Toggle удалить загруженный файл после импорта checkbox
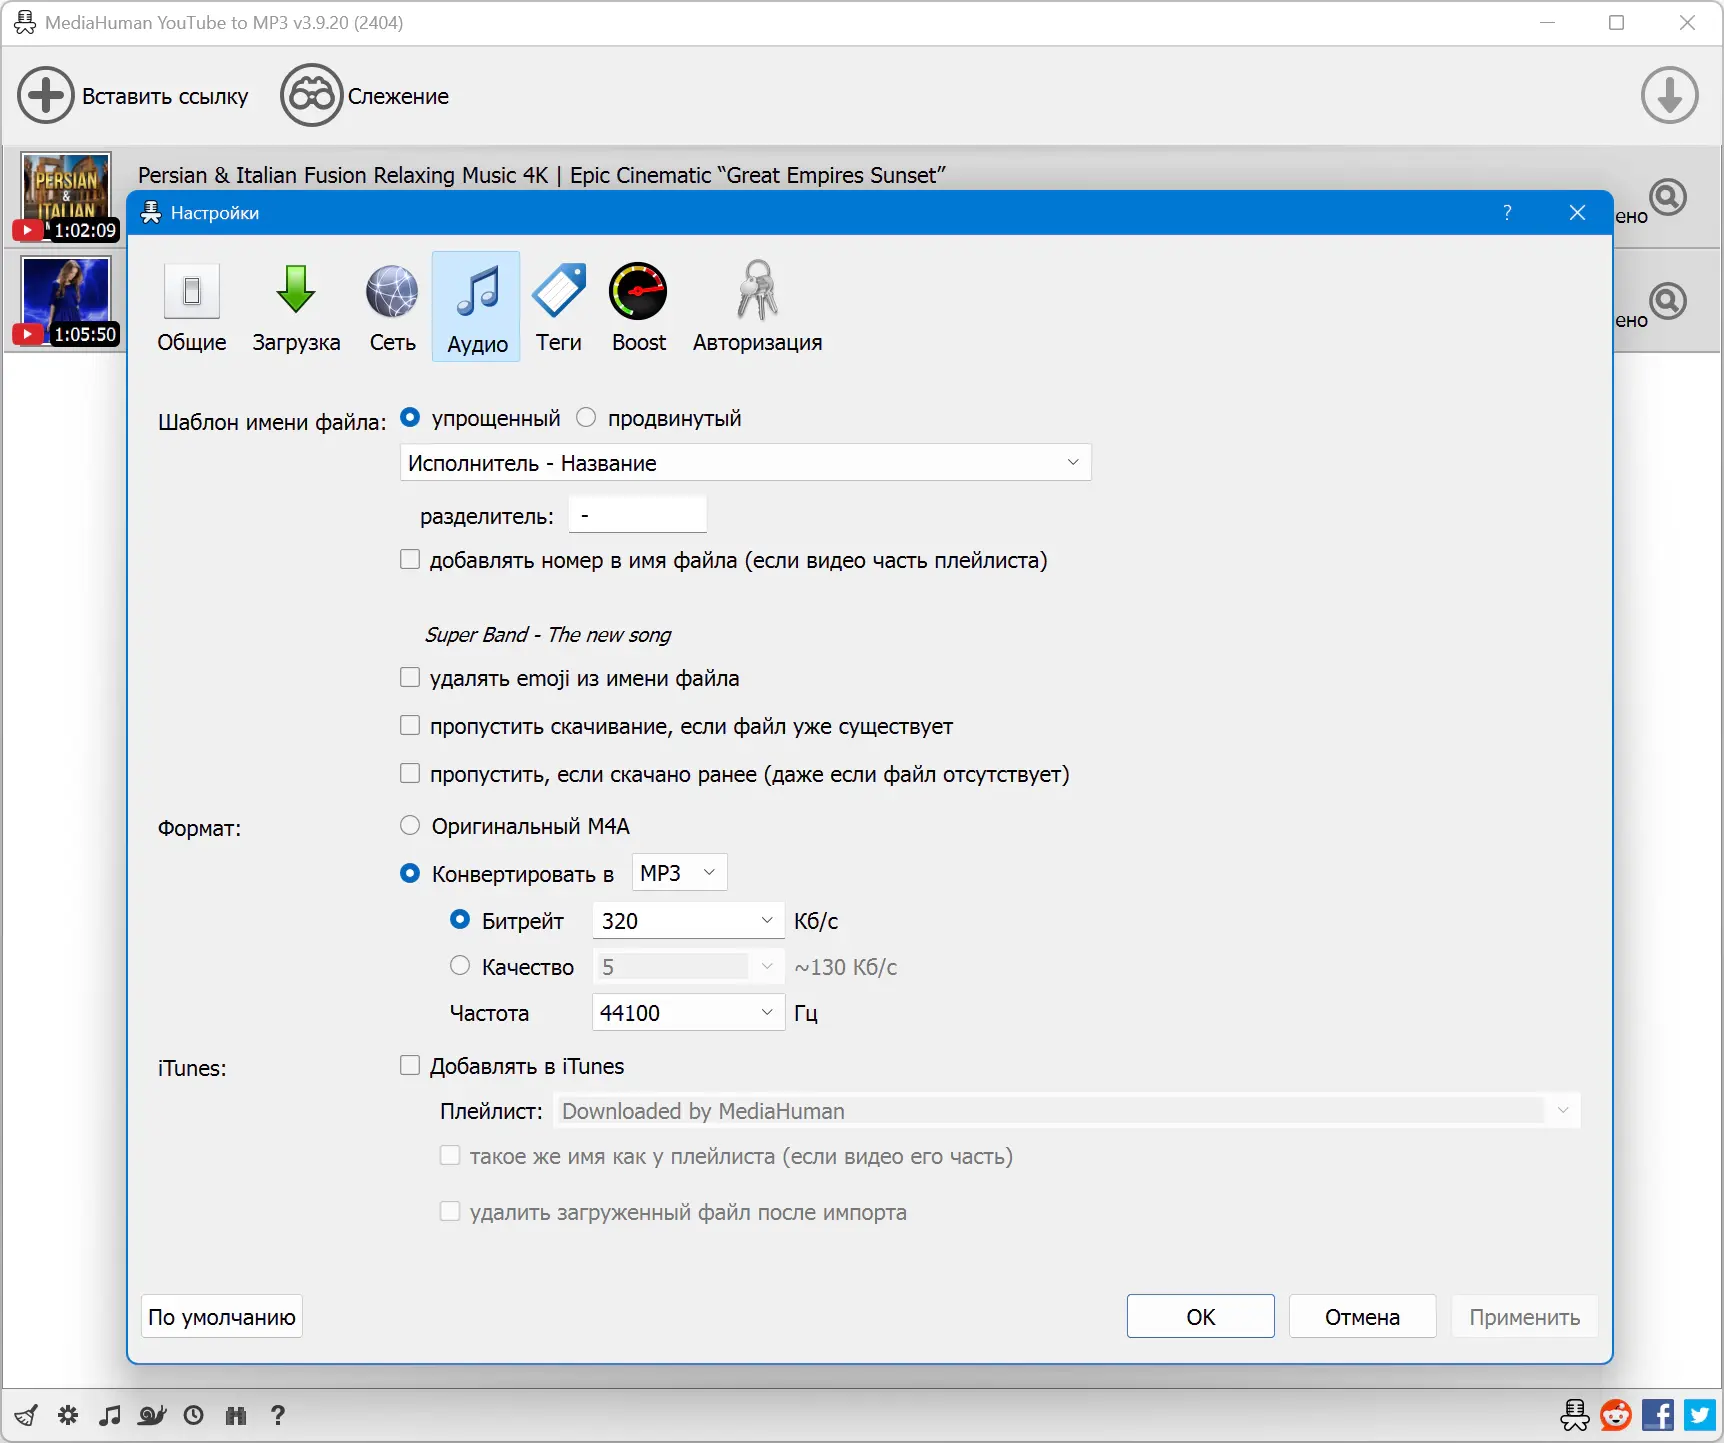This screenshot has width=1724, height=1443. click(450, 1212)
